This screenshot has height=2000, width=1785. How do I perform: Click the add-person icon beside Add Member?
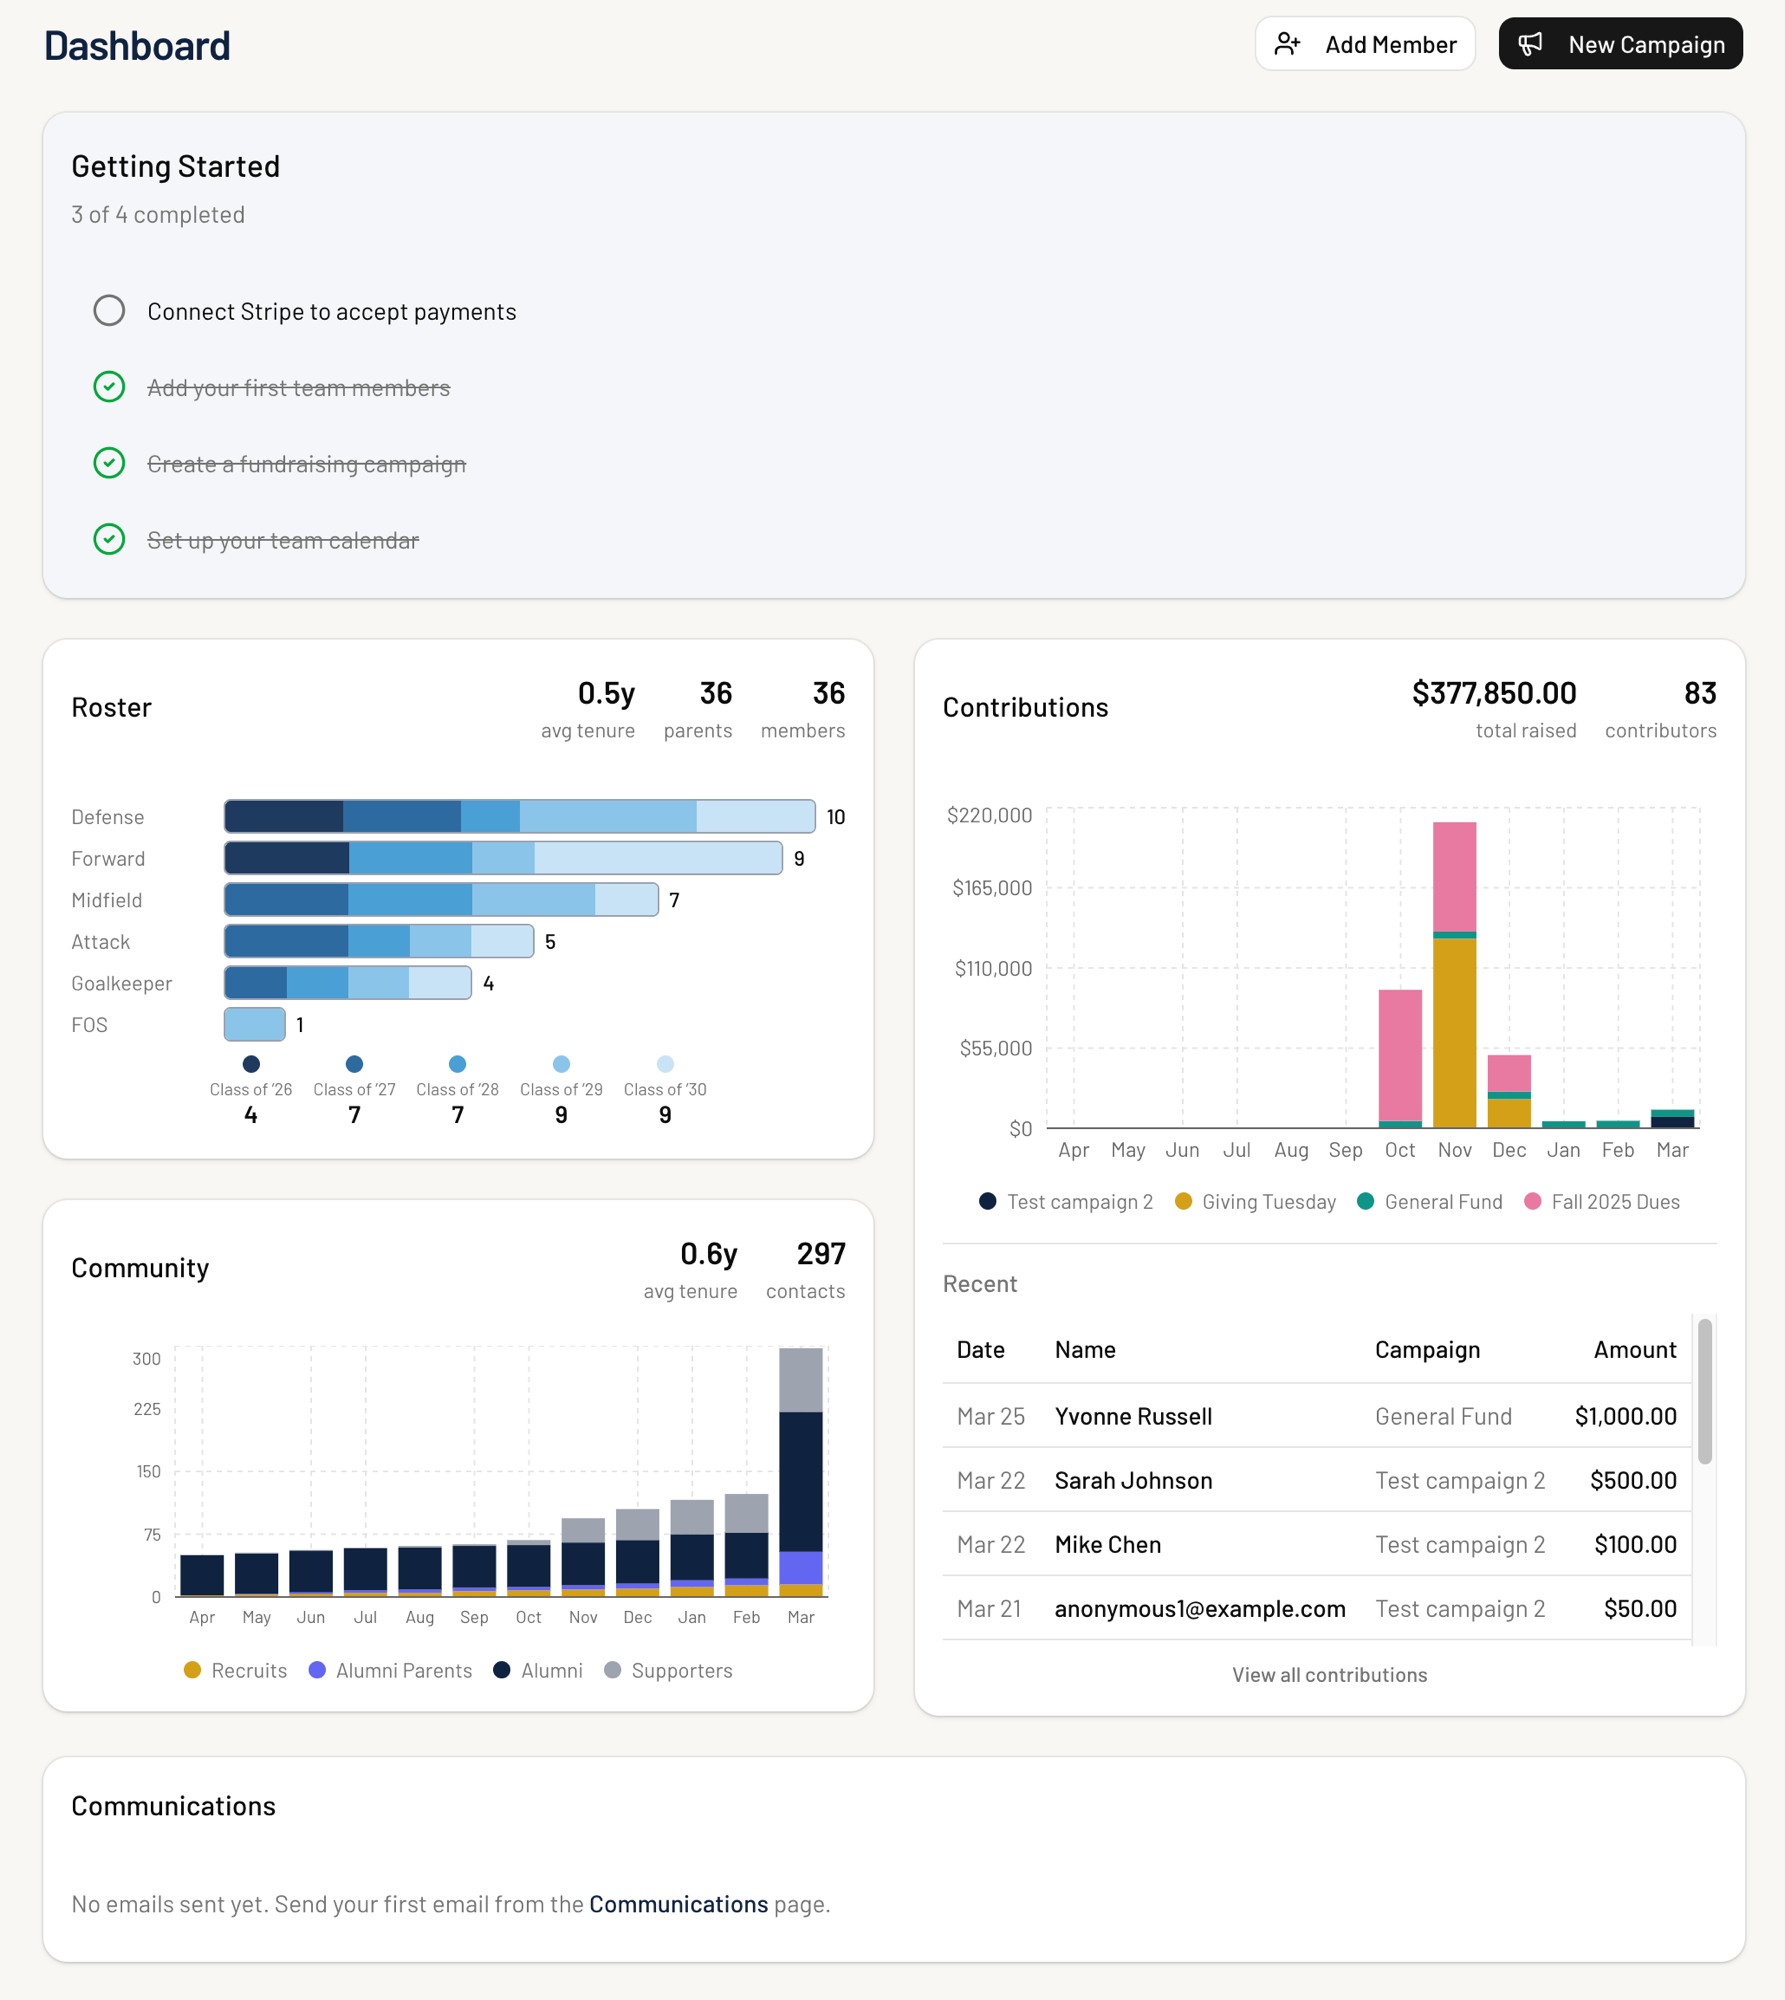1287,44
